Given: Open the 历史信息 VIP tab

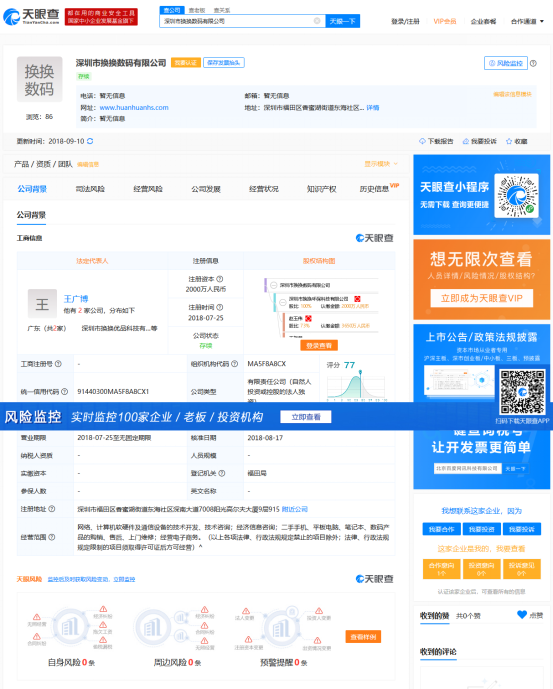Looking at the screenshot, I should click(379, 188).
